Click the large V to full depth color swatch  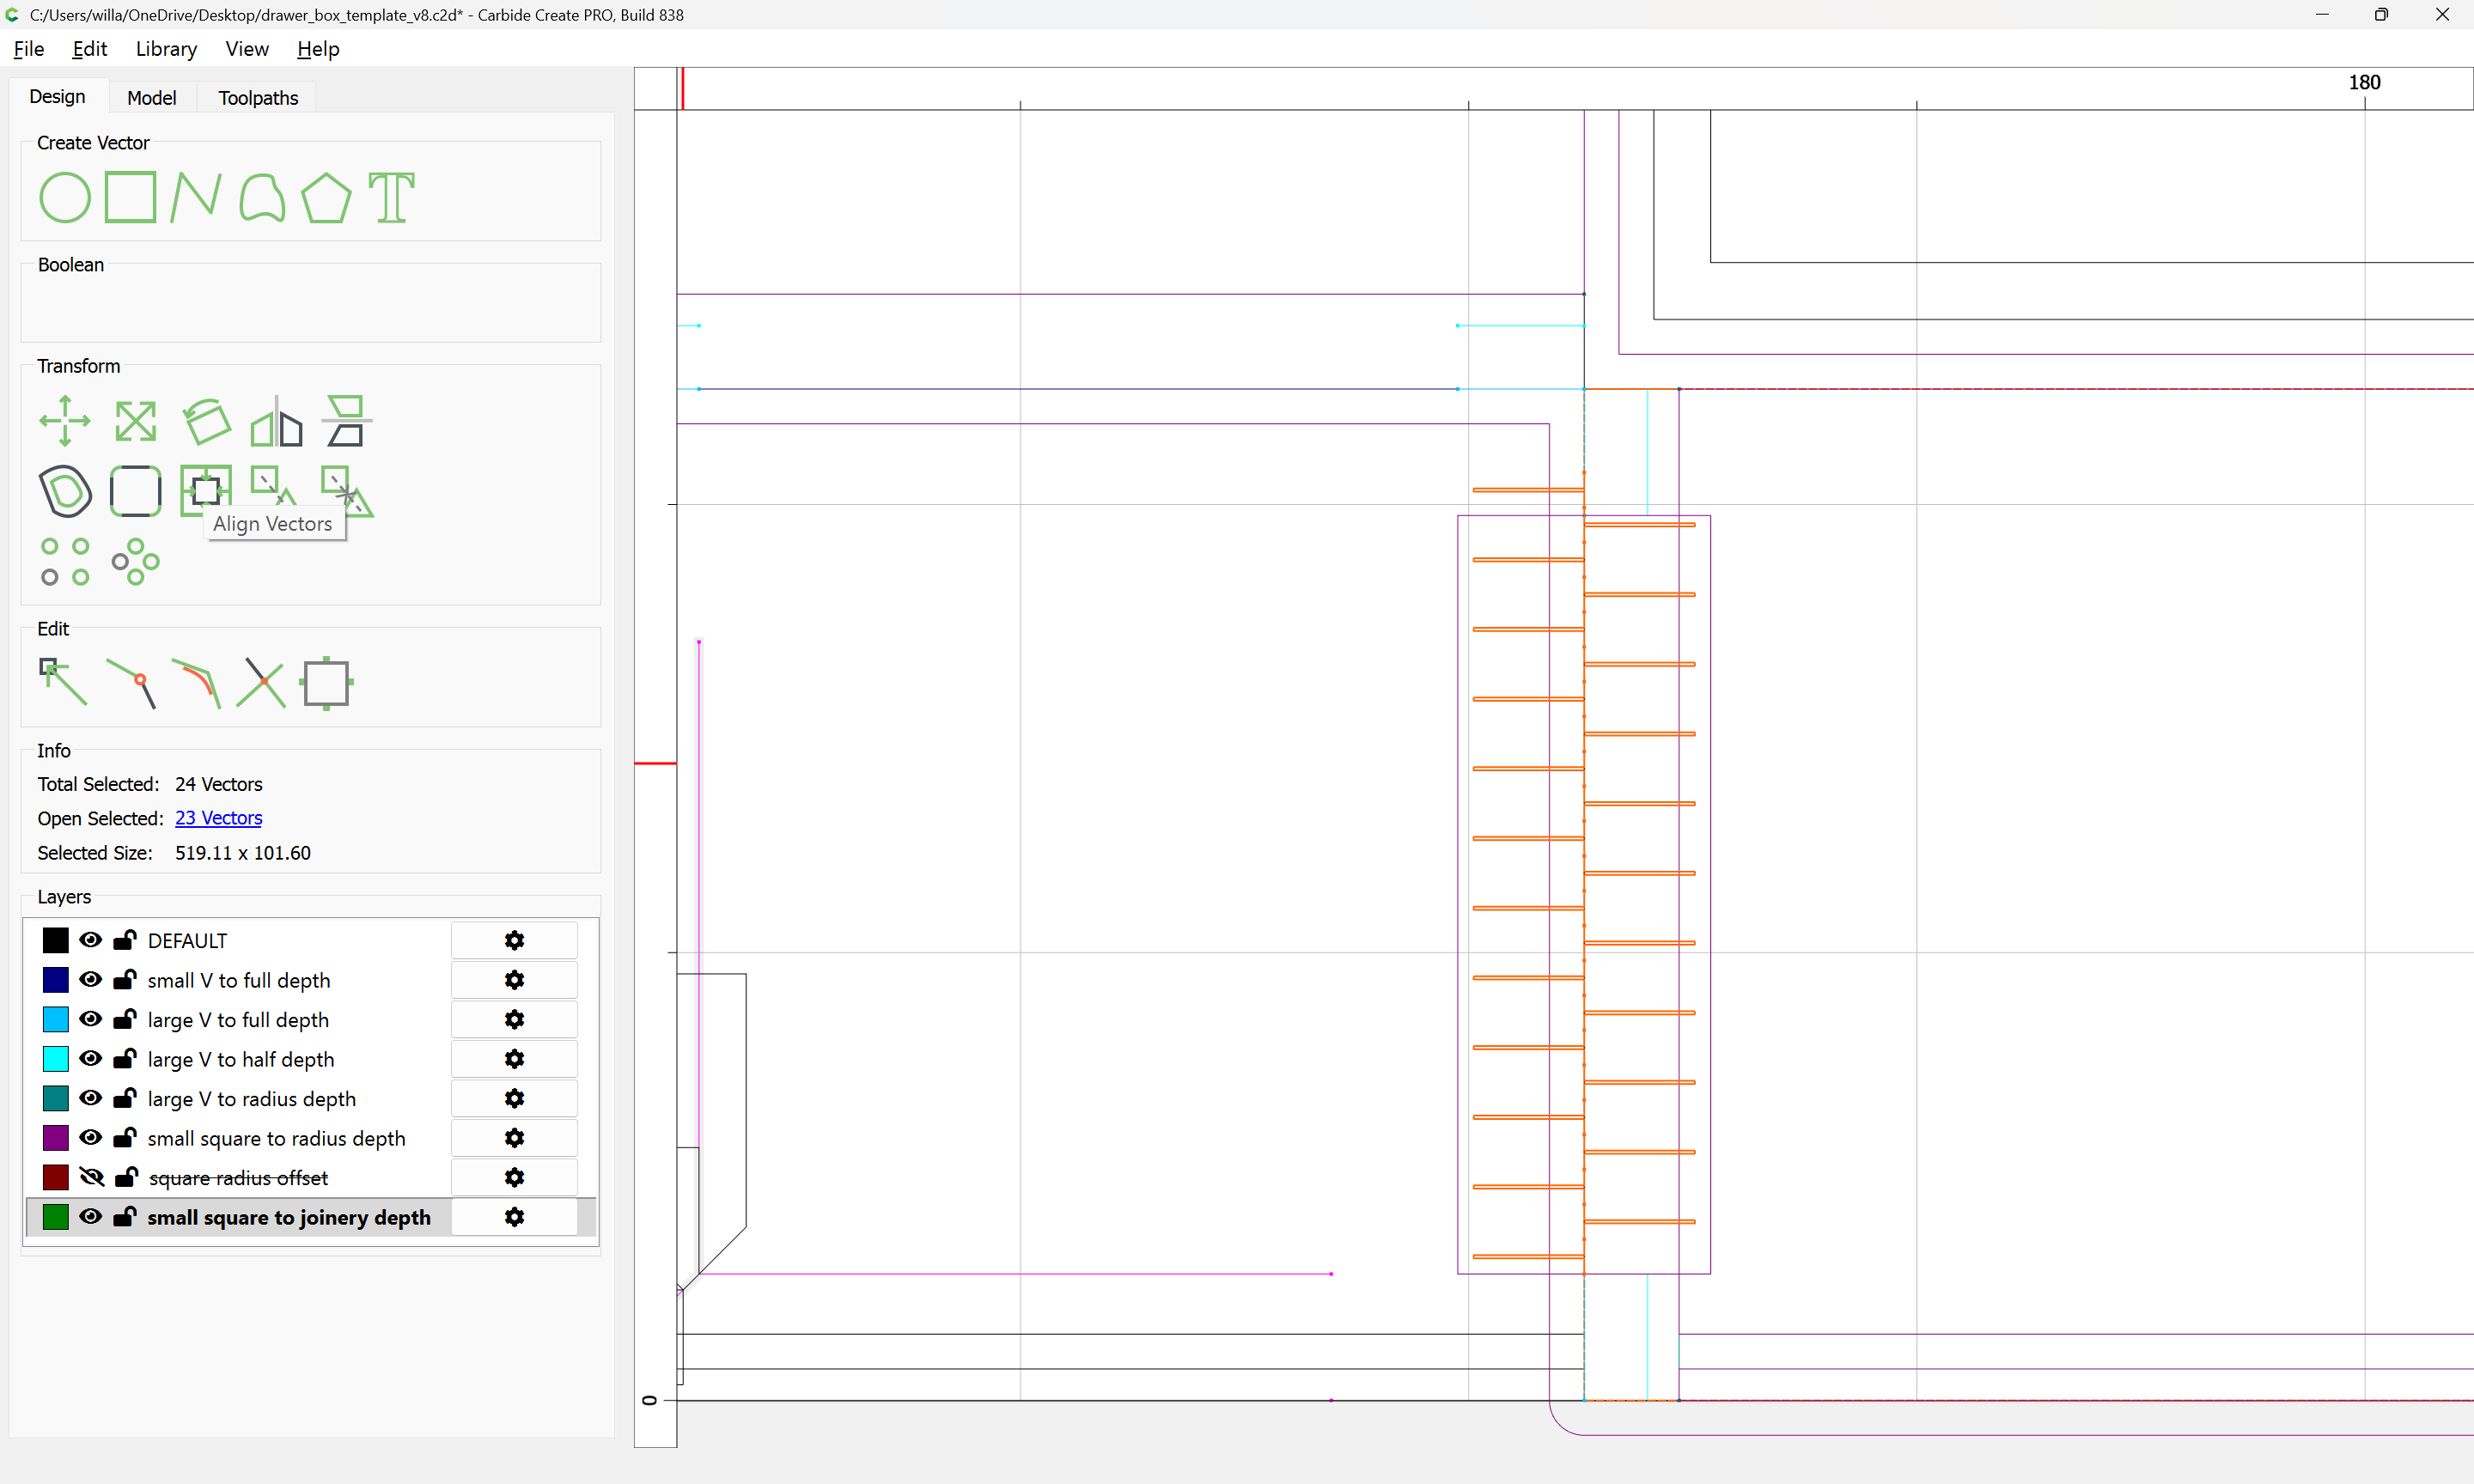pyautogui.click(x=56, y=1019)
